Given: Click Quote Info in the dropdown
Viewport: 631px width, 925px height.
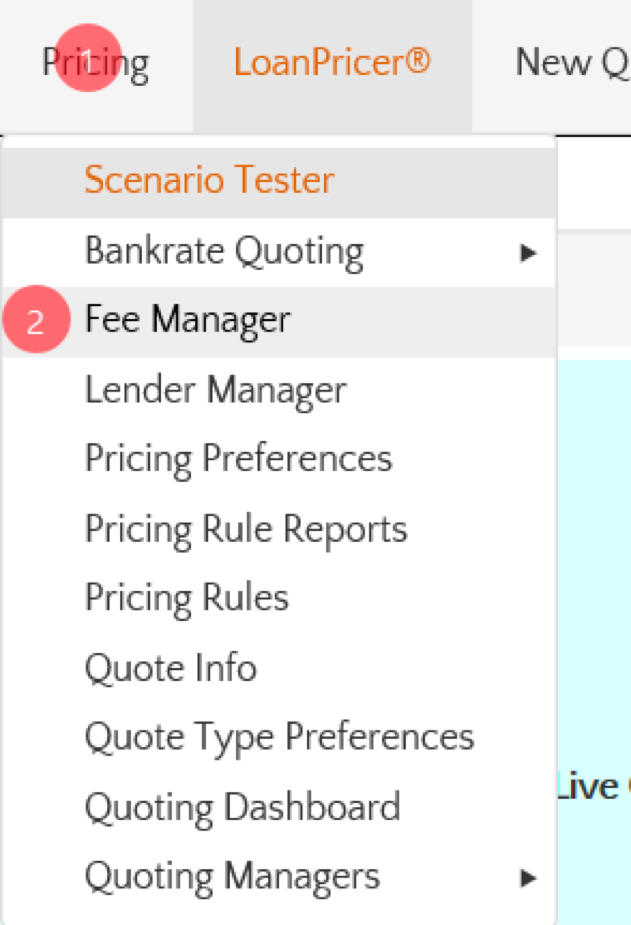Looking at the screenshot, I should [x=170, y=668].
